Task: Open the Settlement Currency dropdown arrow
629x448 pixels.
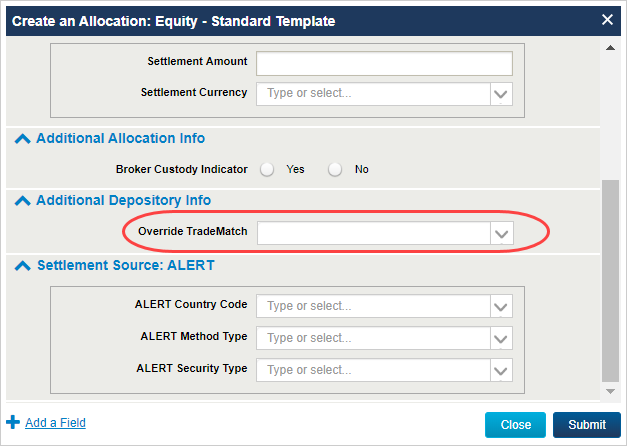Action: click(501, 94)
